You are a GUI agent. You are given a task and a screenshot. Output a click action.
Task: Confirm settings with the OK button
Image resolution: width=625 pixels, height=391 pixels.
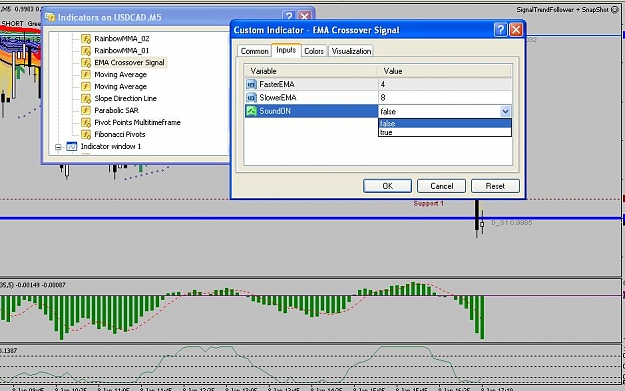[x=387, y=186]
